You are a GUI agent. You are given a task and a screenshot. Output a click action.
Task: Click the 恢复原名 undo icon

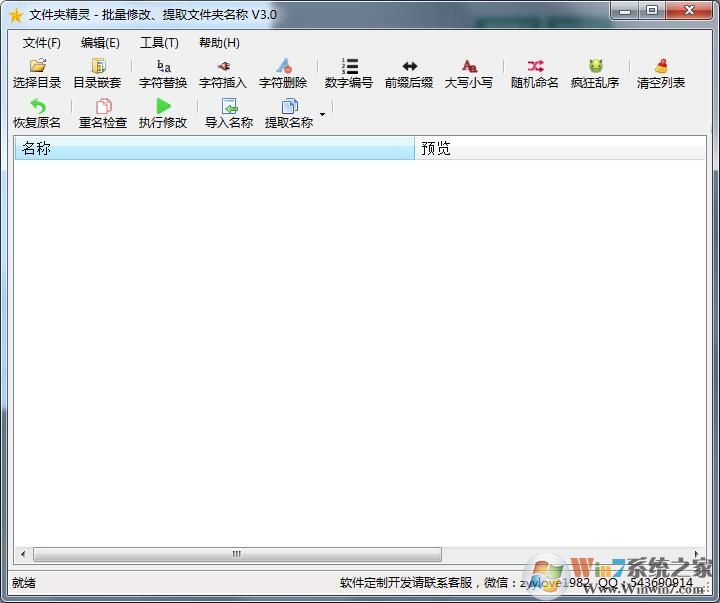[x=38, y=106]
